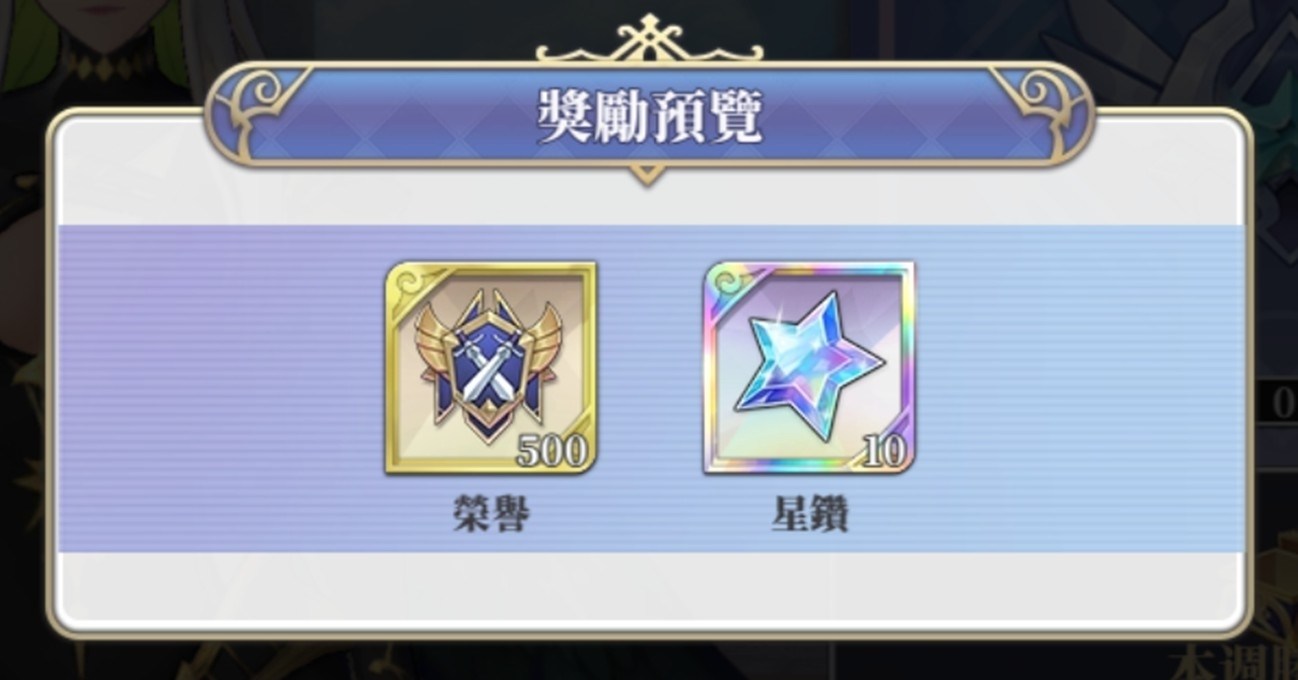The width and height of the screenshot is (1298, 680).
Task: Click the 10 quantity on the star diamond
Action: click(x=883, y=452)
